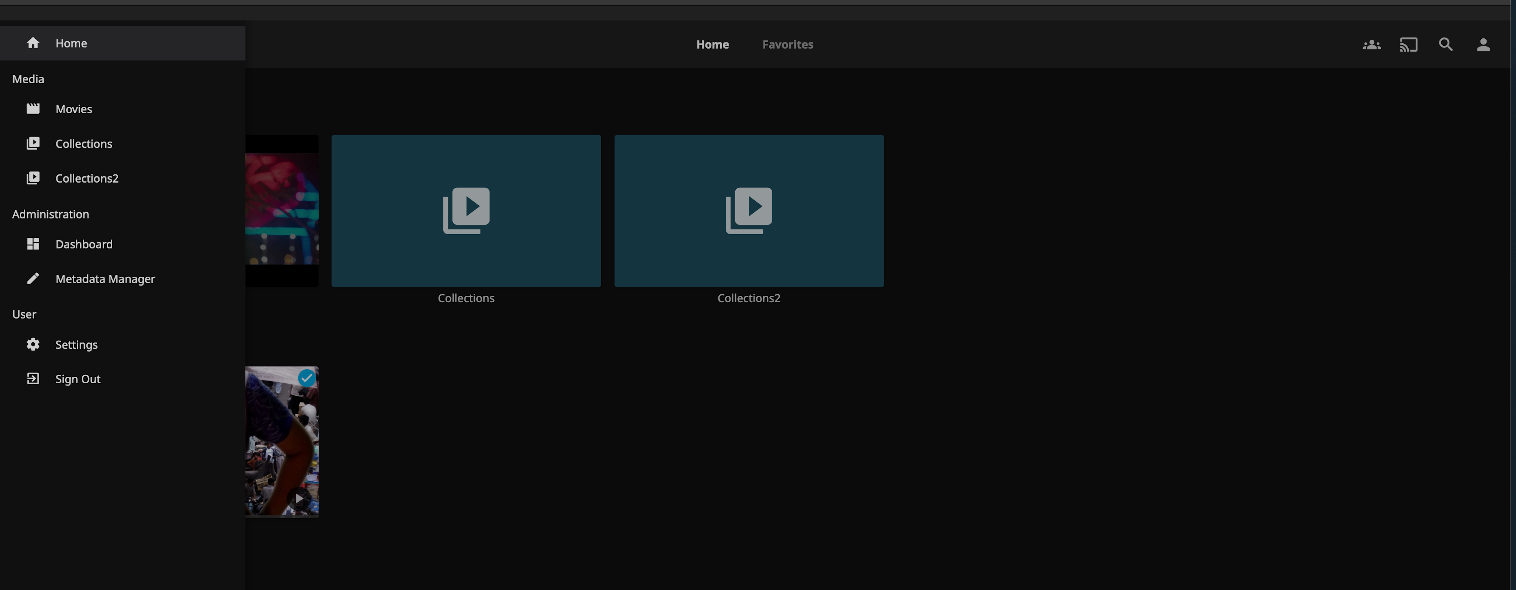Image resolution: width=1516 pixels, height=590 pixels.
Task: Click the Settings gear icon
Action: point(33,344)
